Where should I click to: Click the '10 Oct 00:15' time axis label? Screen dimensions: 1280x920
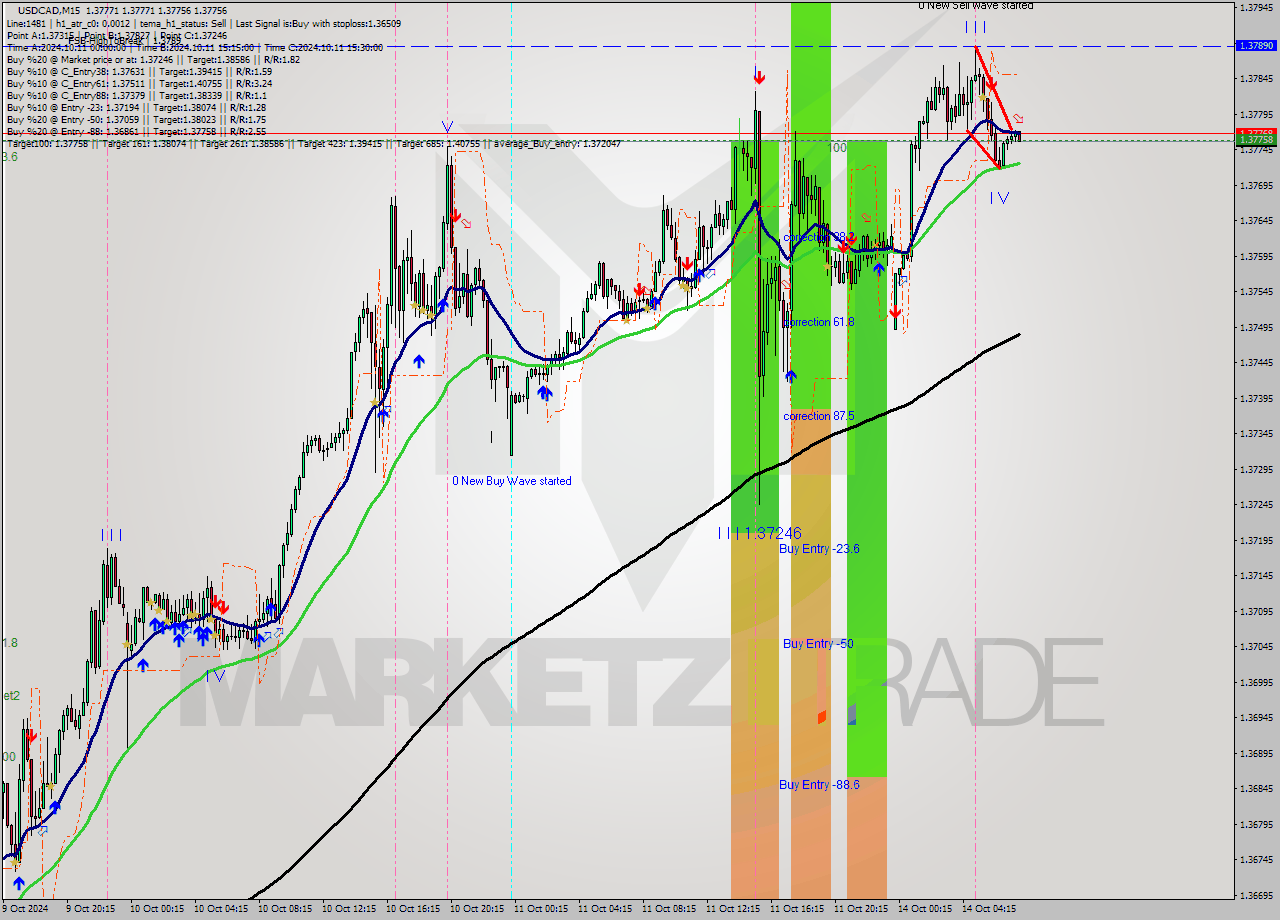point(155,909)
